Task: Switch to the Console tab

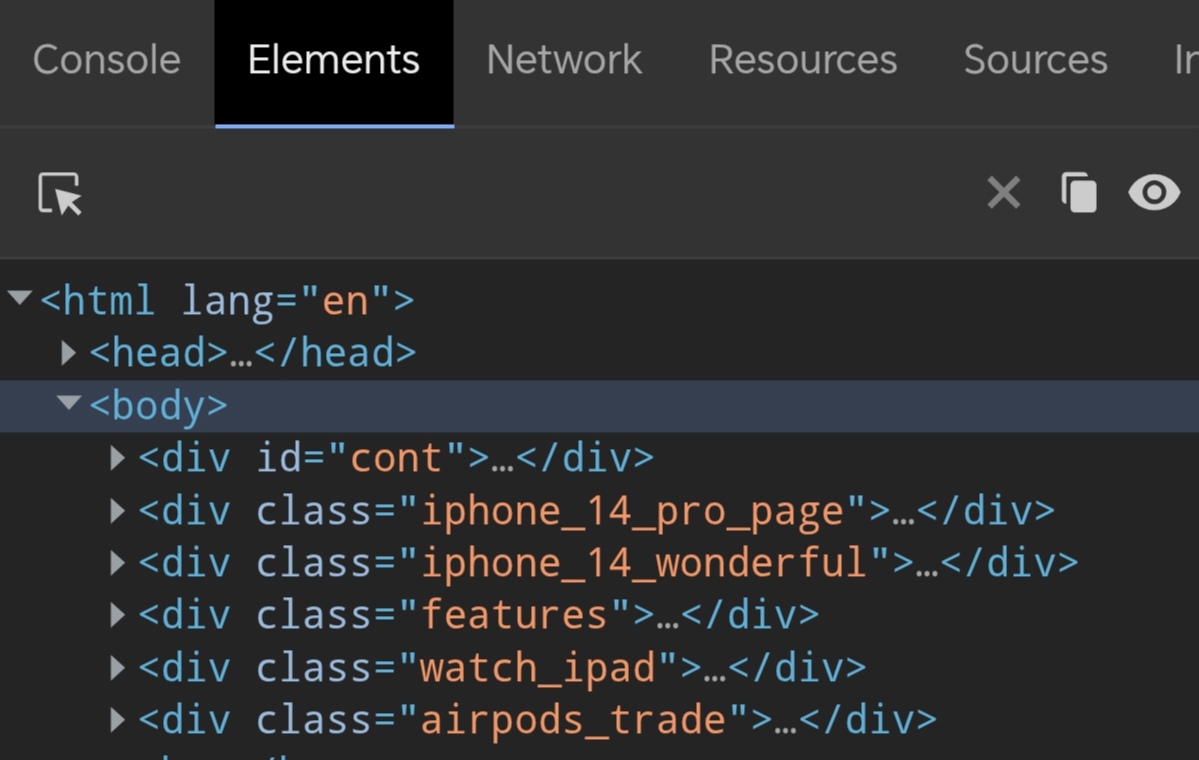Action: click(x=106, y=60)
